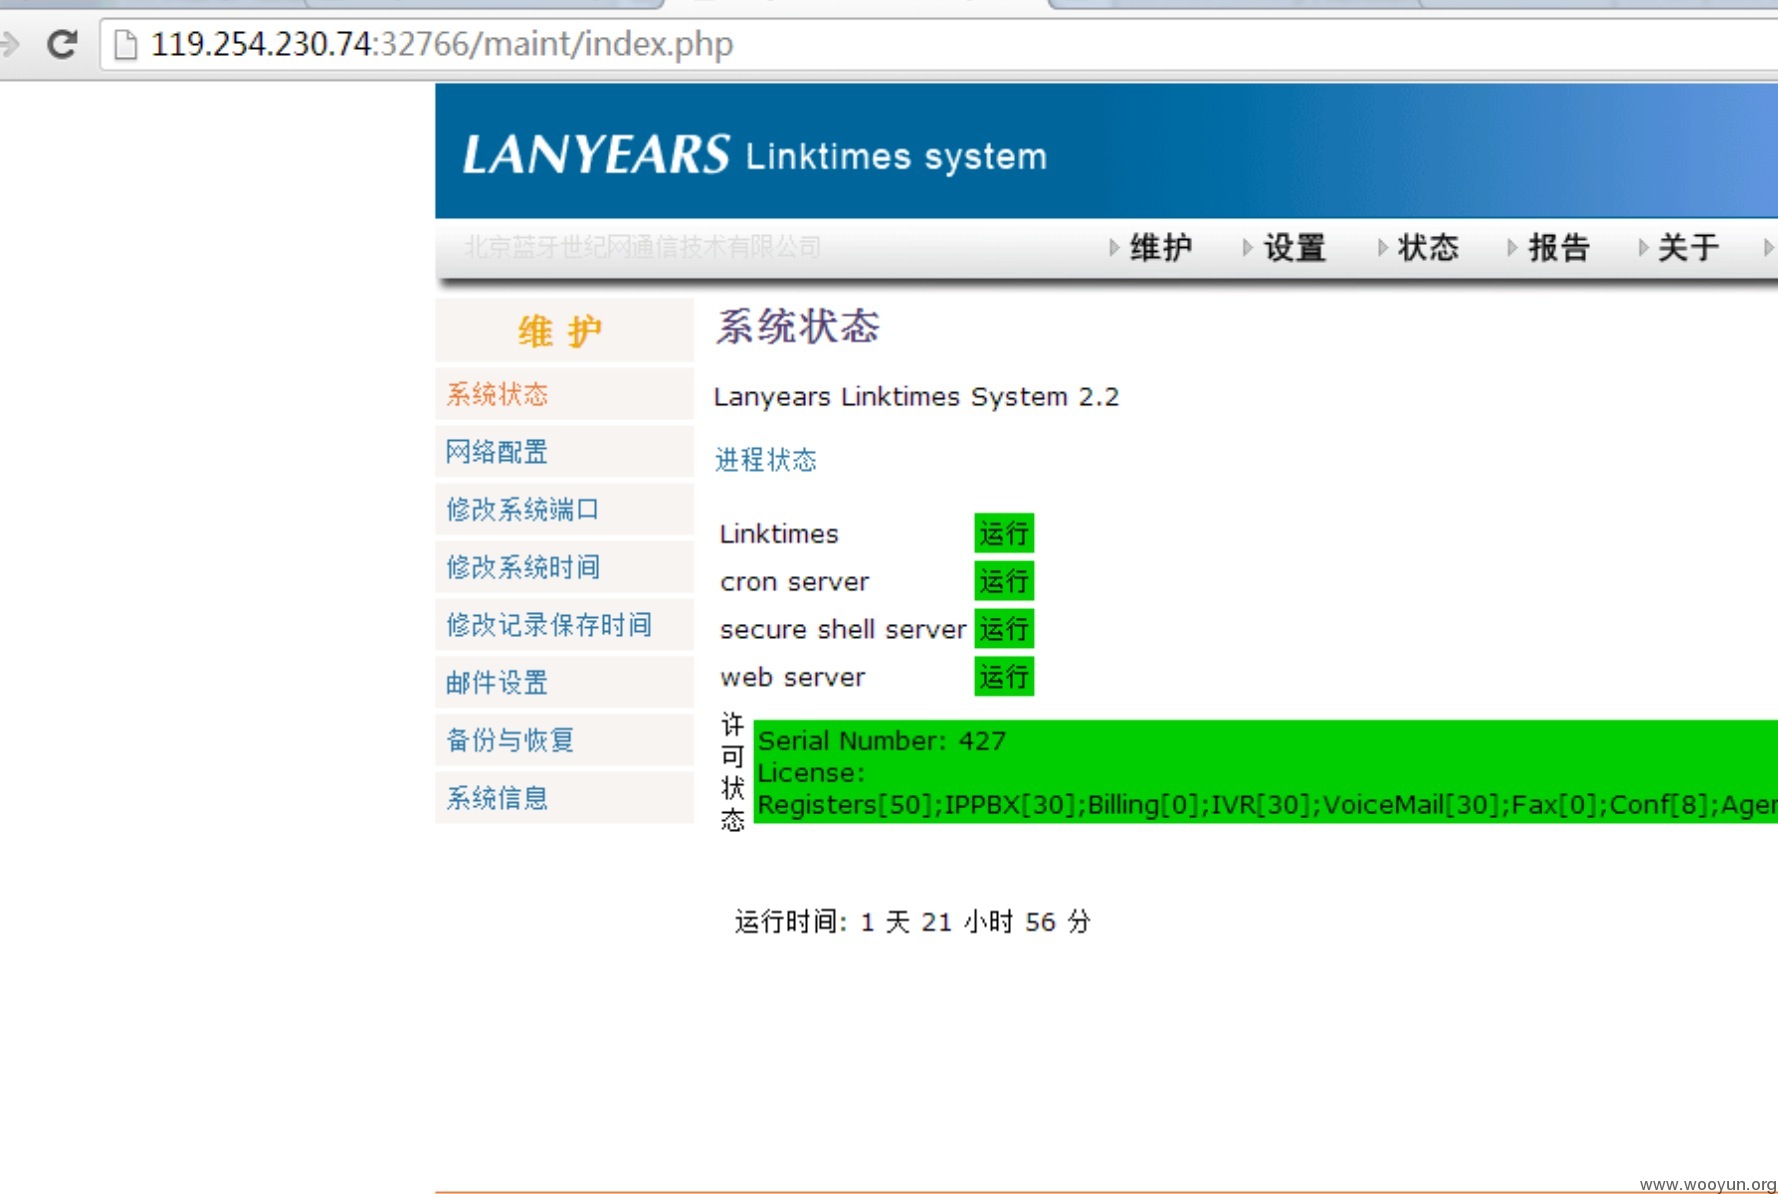
Task: Click the 运行 status for secure shell server
Action: click(1004, 629)
